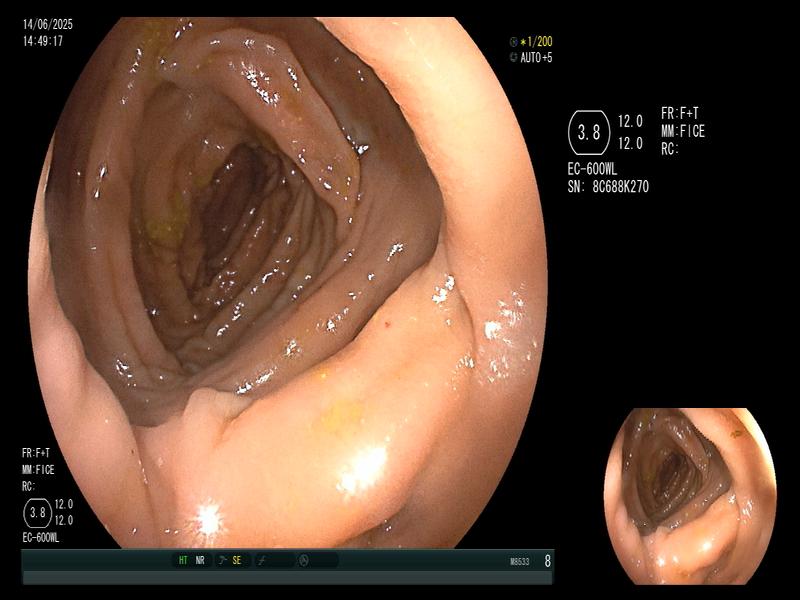Click the EC-600WL label overlaid on main image

tap(41, 538)
